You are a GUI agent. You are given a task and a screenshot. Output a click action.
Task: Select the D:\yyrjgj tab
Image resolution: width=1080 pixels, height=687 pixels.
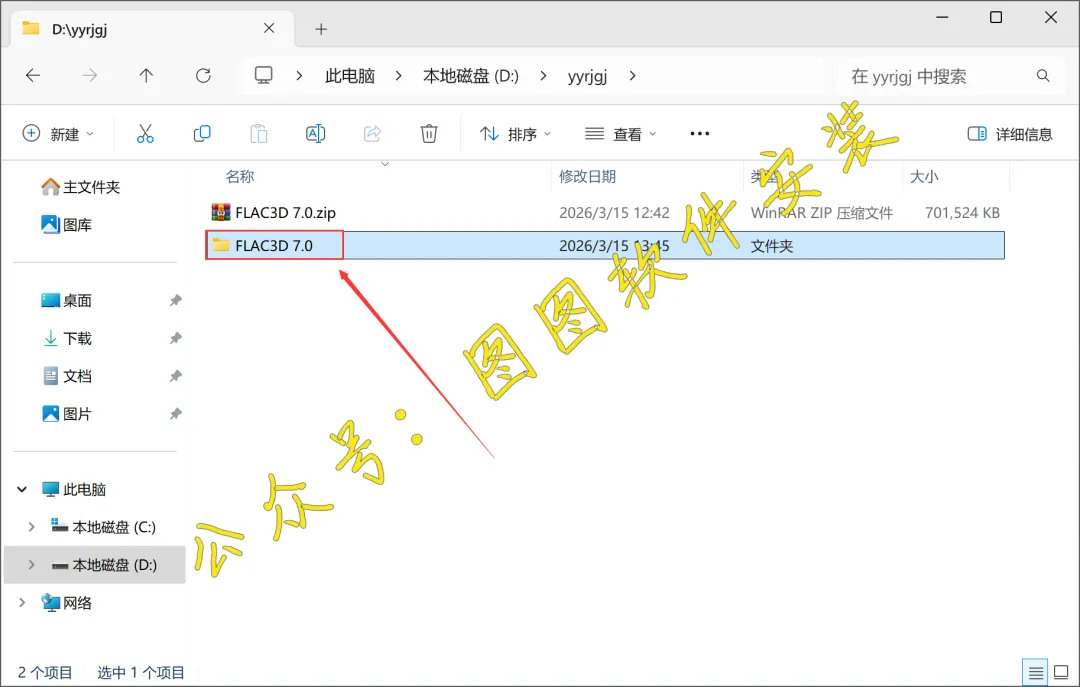(151, 29)
